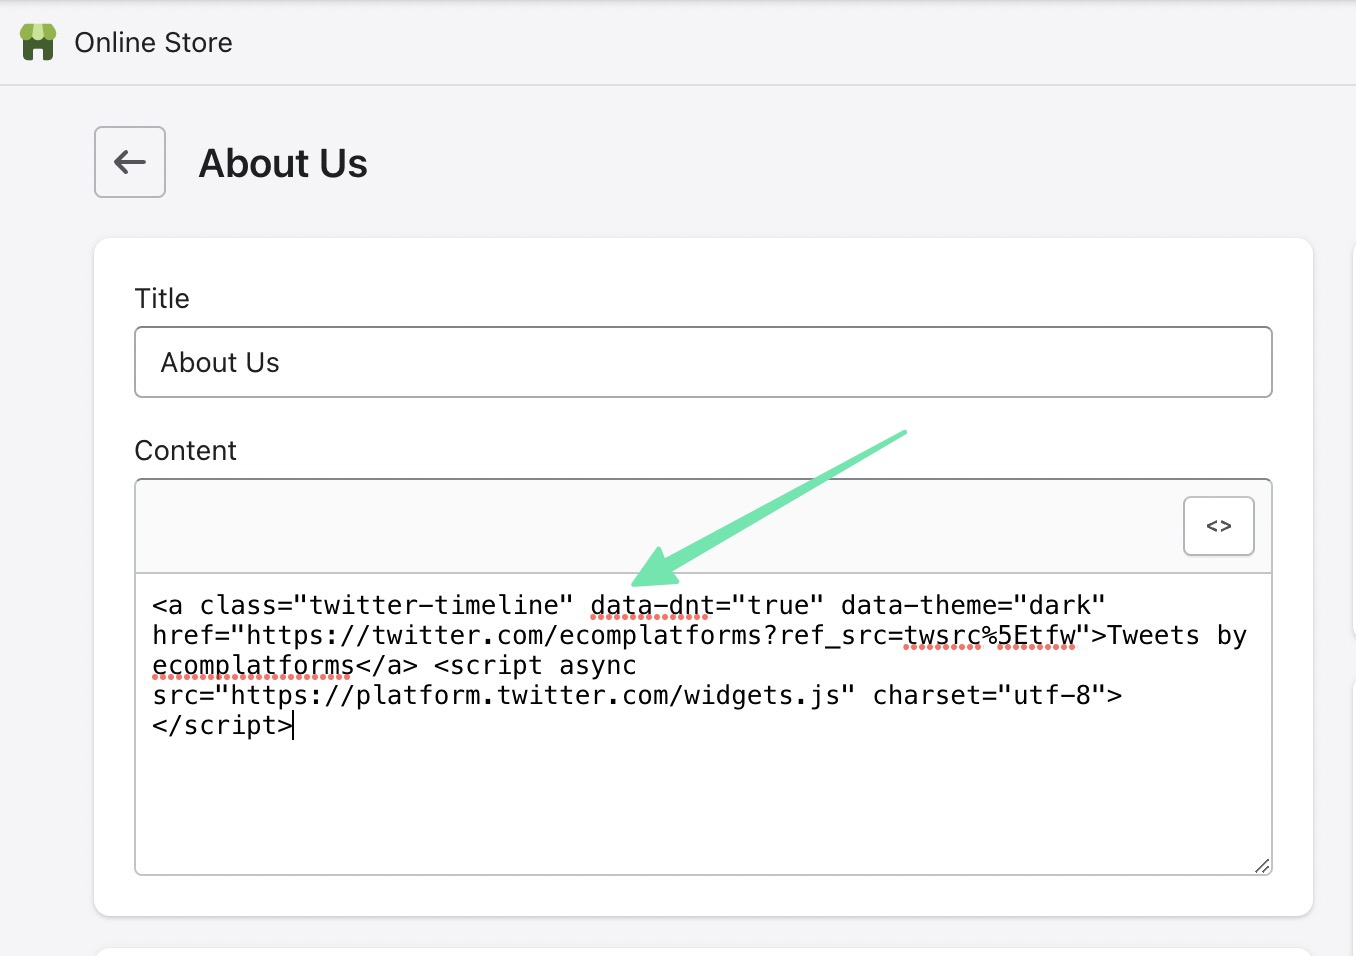Image resolution: width=1356 pixels, height=956 pixels.
Task: Click the Content field label
Action: click(x=185, y=450)
